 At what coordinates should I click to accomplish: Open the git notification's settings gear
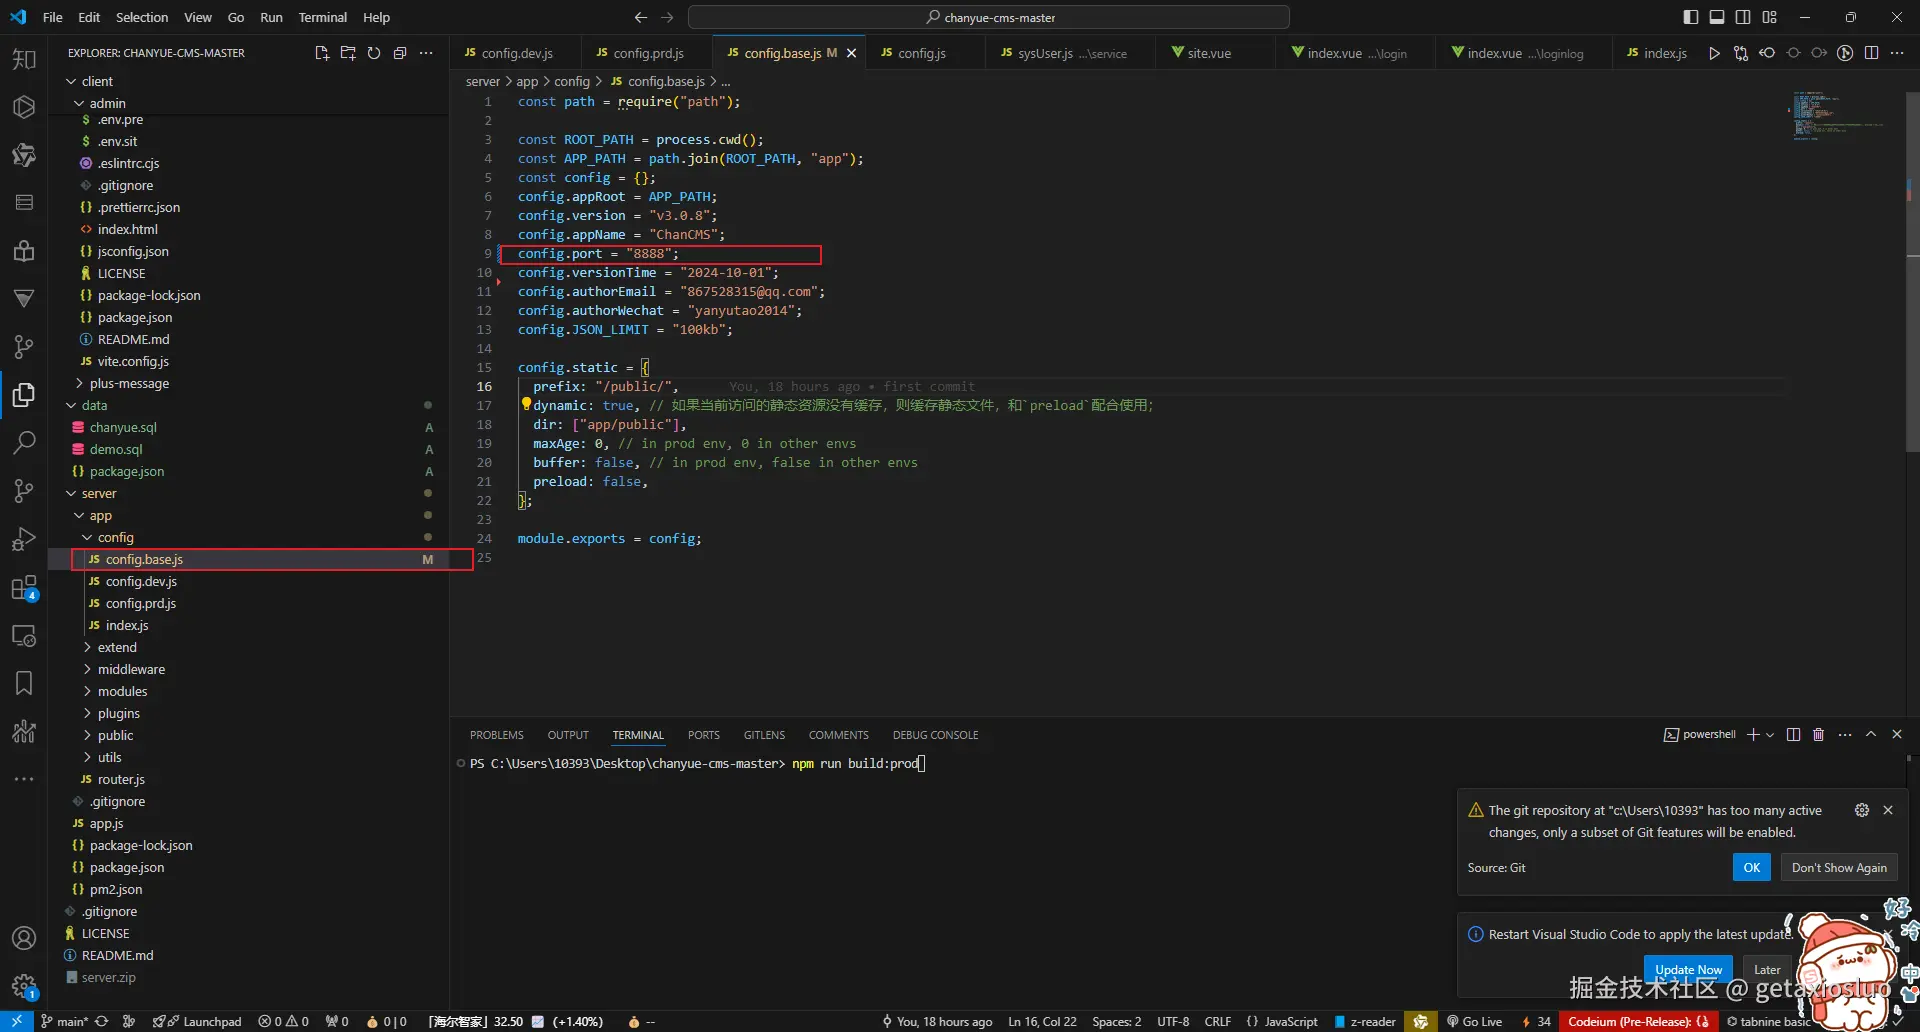click(1862, 810)
